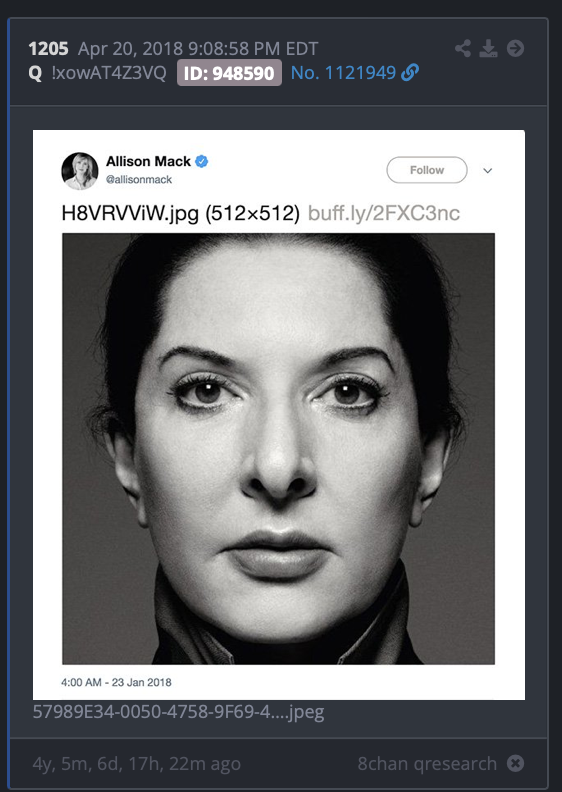Click the blue verified badge by Allison Mack
This screenshot has width=562, height=792.
pos(201,162)
